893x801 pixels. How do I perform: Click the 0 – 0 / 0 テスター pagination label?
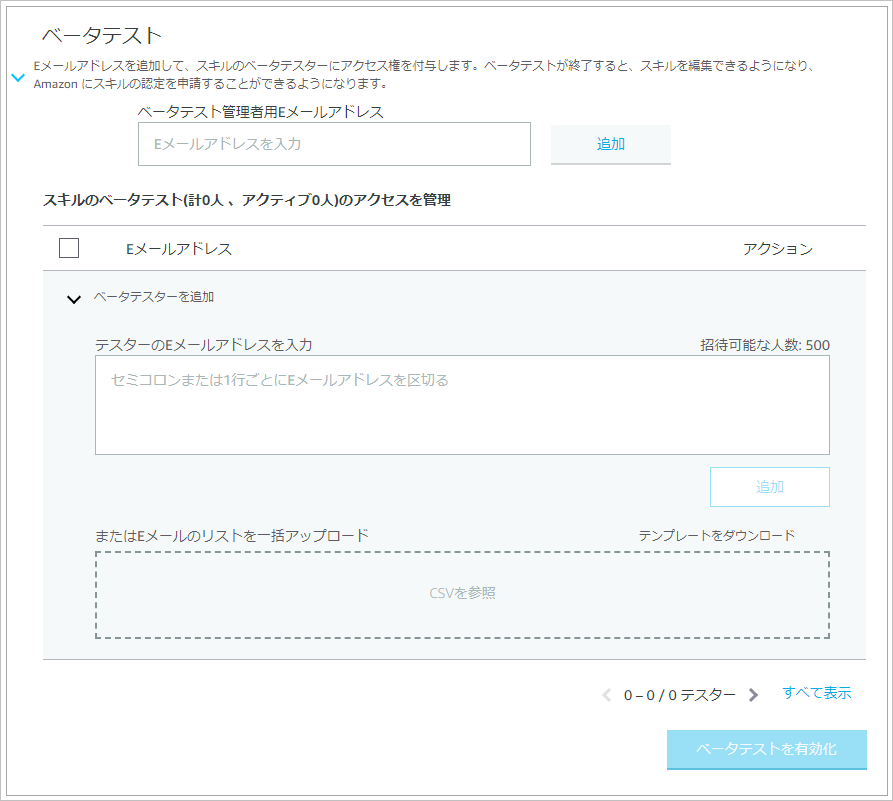click(x=680, y=693)
